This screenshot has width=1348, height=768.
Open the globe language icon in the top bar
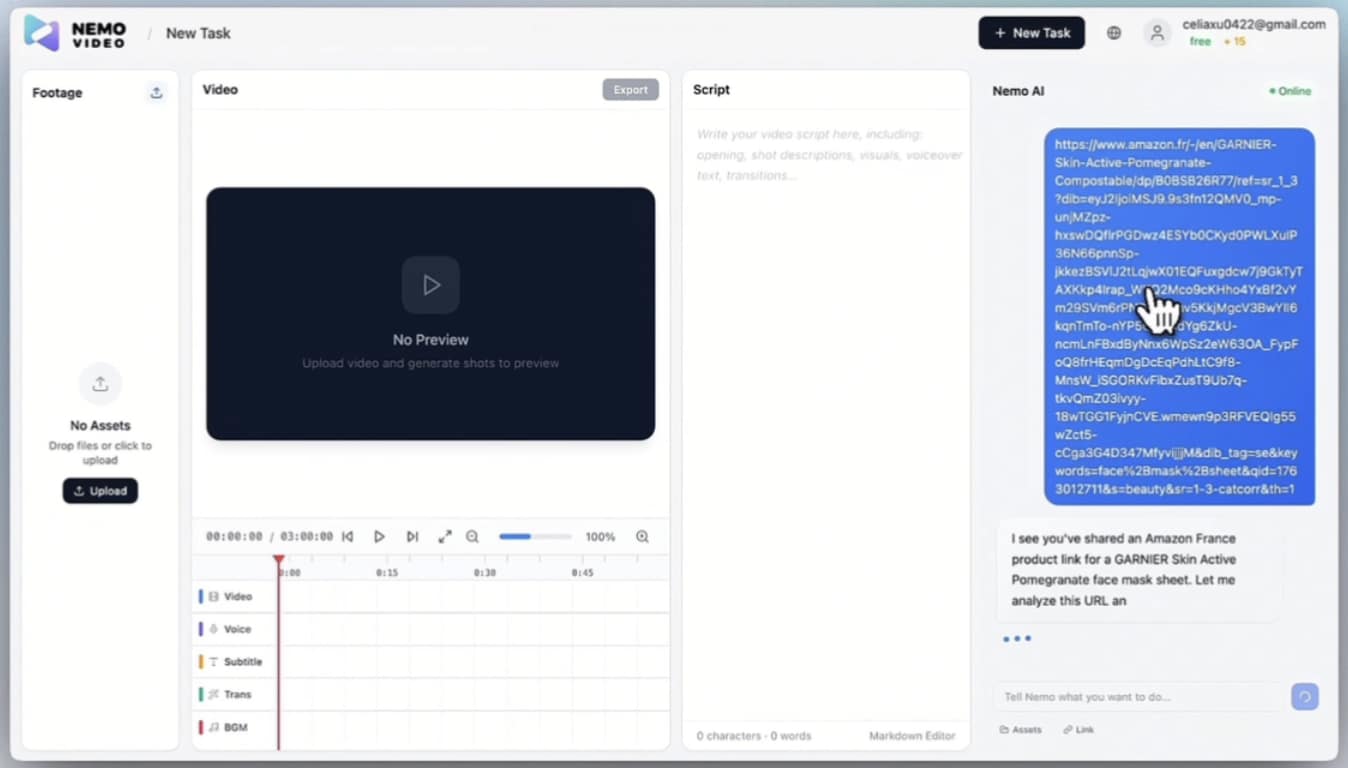pyautogui.click(x=1113, y=31)
